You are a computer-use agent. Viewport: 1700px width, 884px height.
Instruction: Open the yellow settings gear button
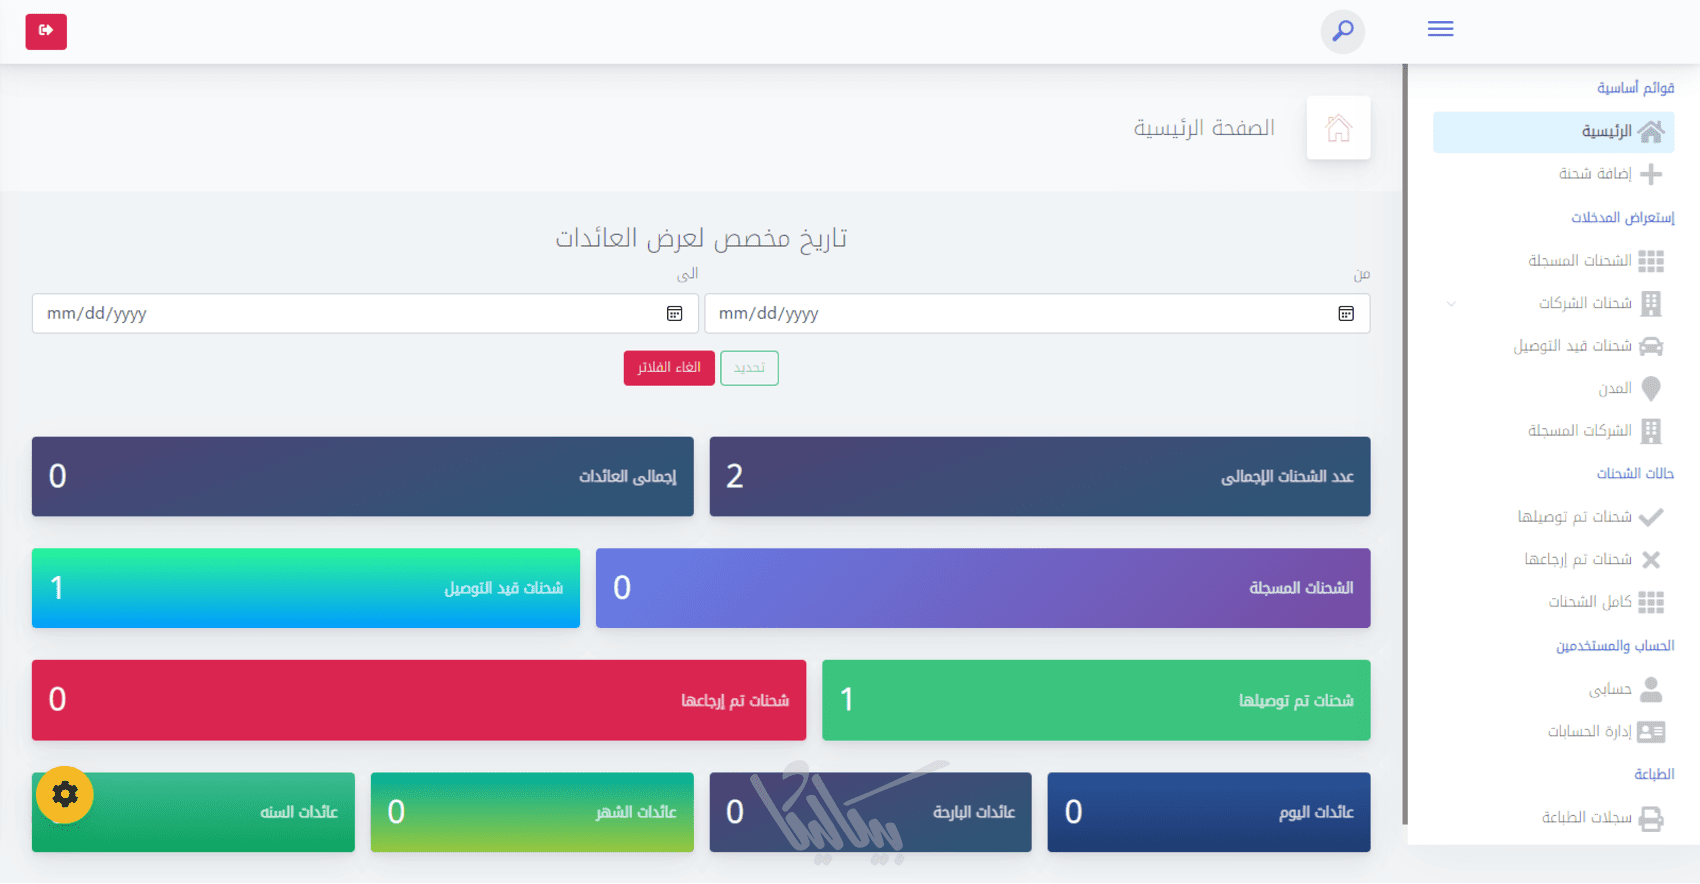(x=65, y=795)
